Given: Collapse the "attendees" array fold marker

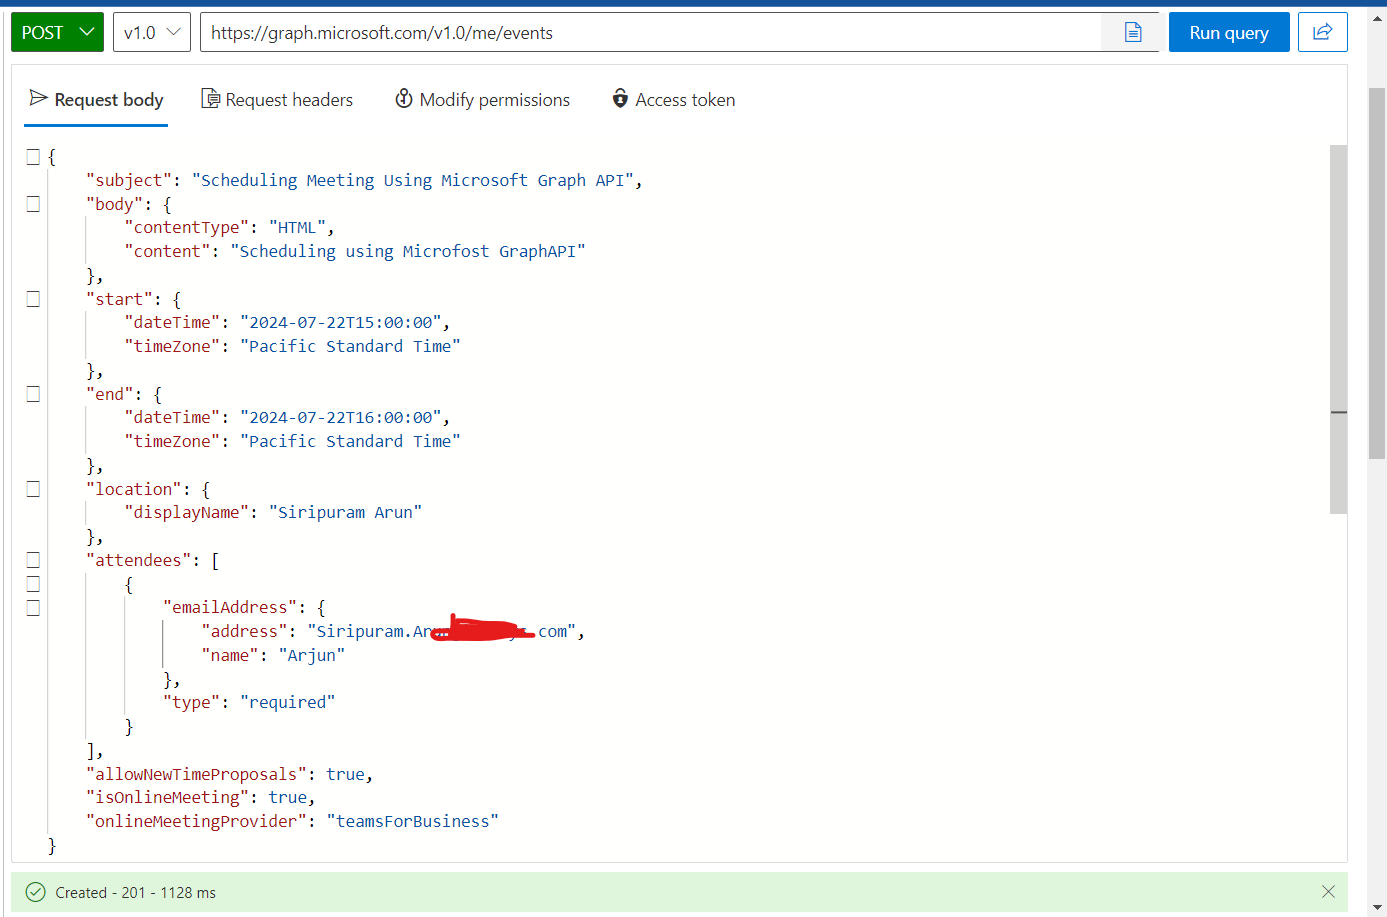Looking at the screenshot, I should pos(33,560).
